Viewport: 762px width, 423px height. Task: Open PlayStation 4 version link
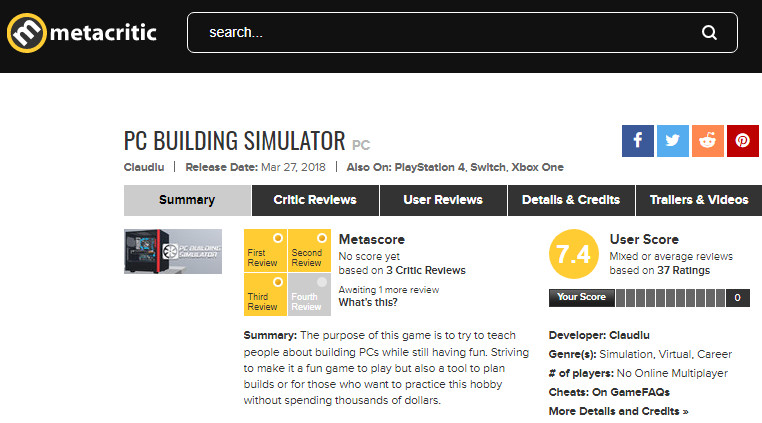[430, 167]
